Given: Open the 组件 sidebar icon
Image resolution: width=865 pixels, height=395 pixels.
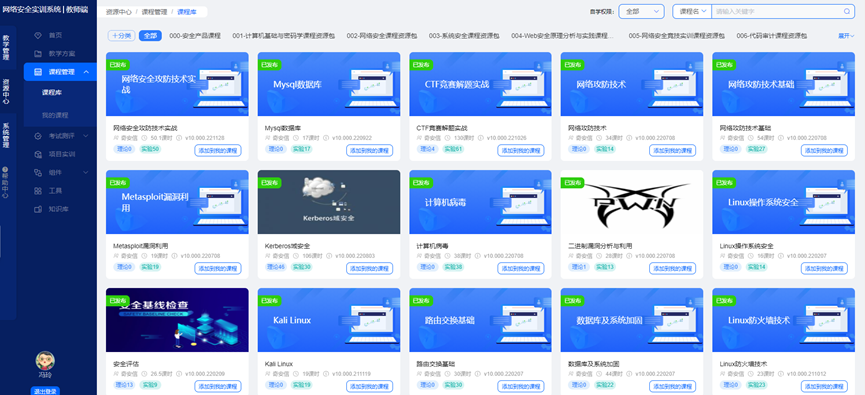Looking at the screenshot, I should 38,173.
